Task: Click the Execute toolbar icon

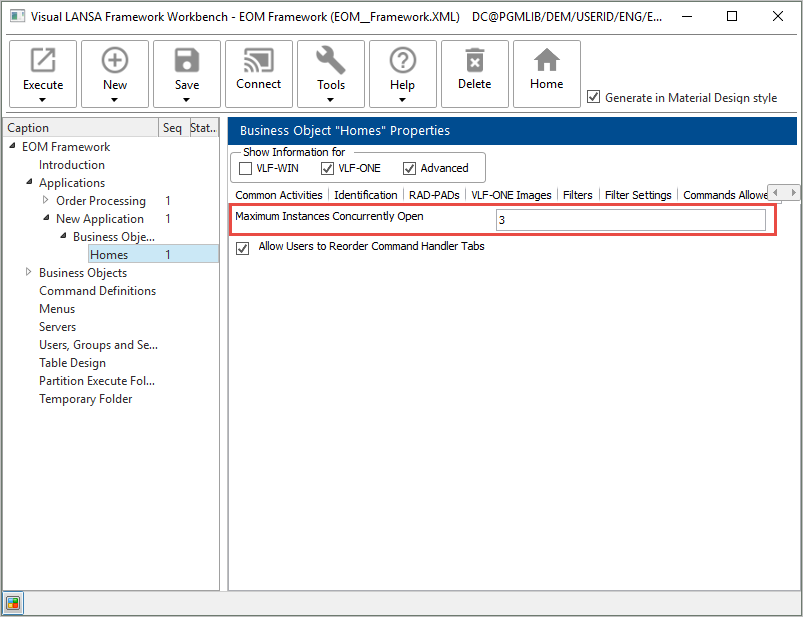Action: click(x=43, y=62)
